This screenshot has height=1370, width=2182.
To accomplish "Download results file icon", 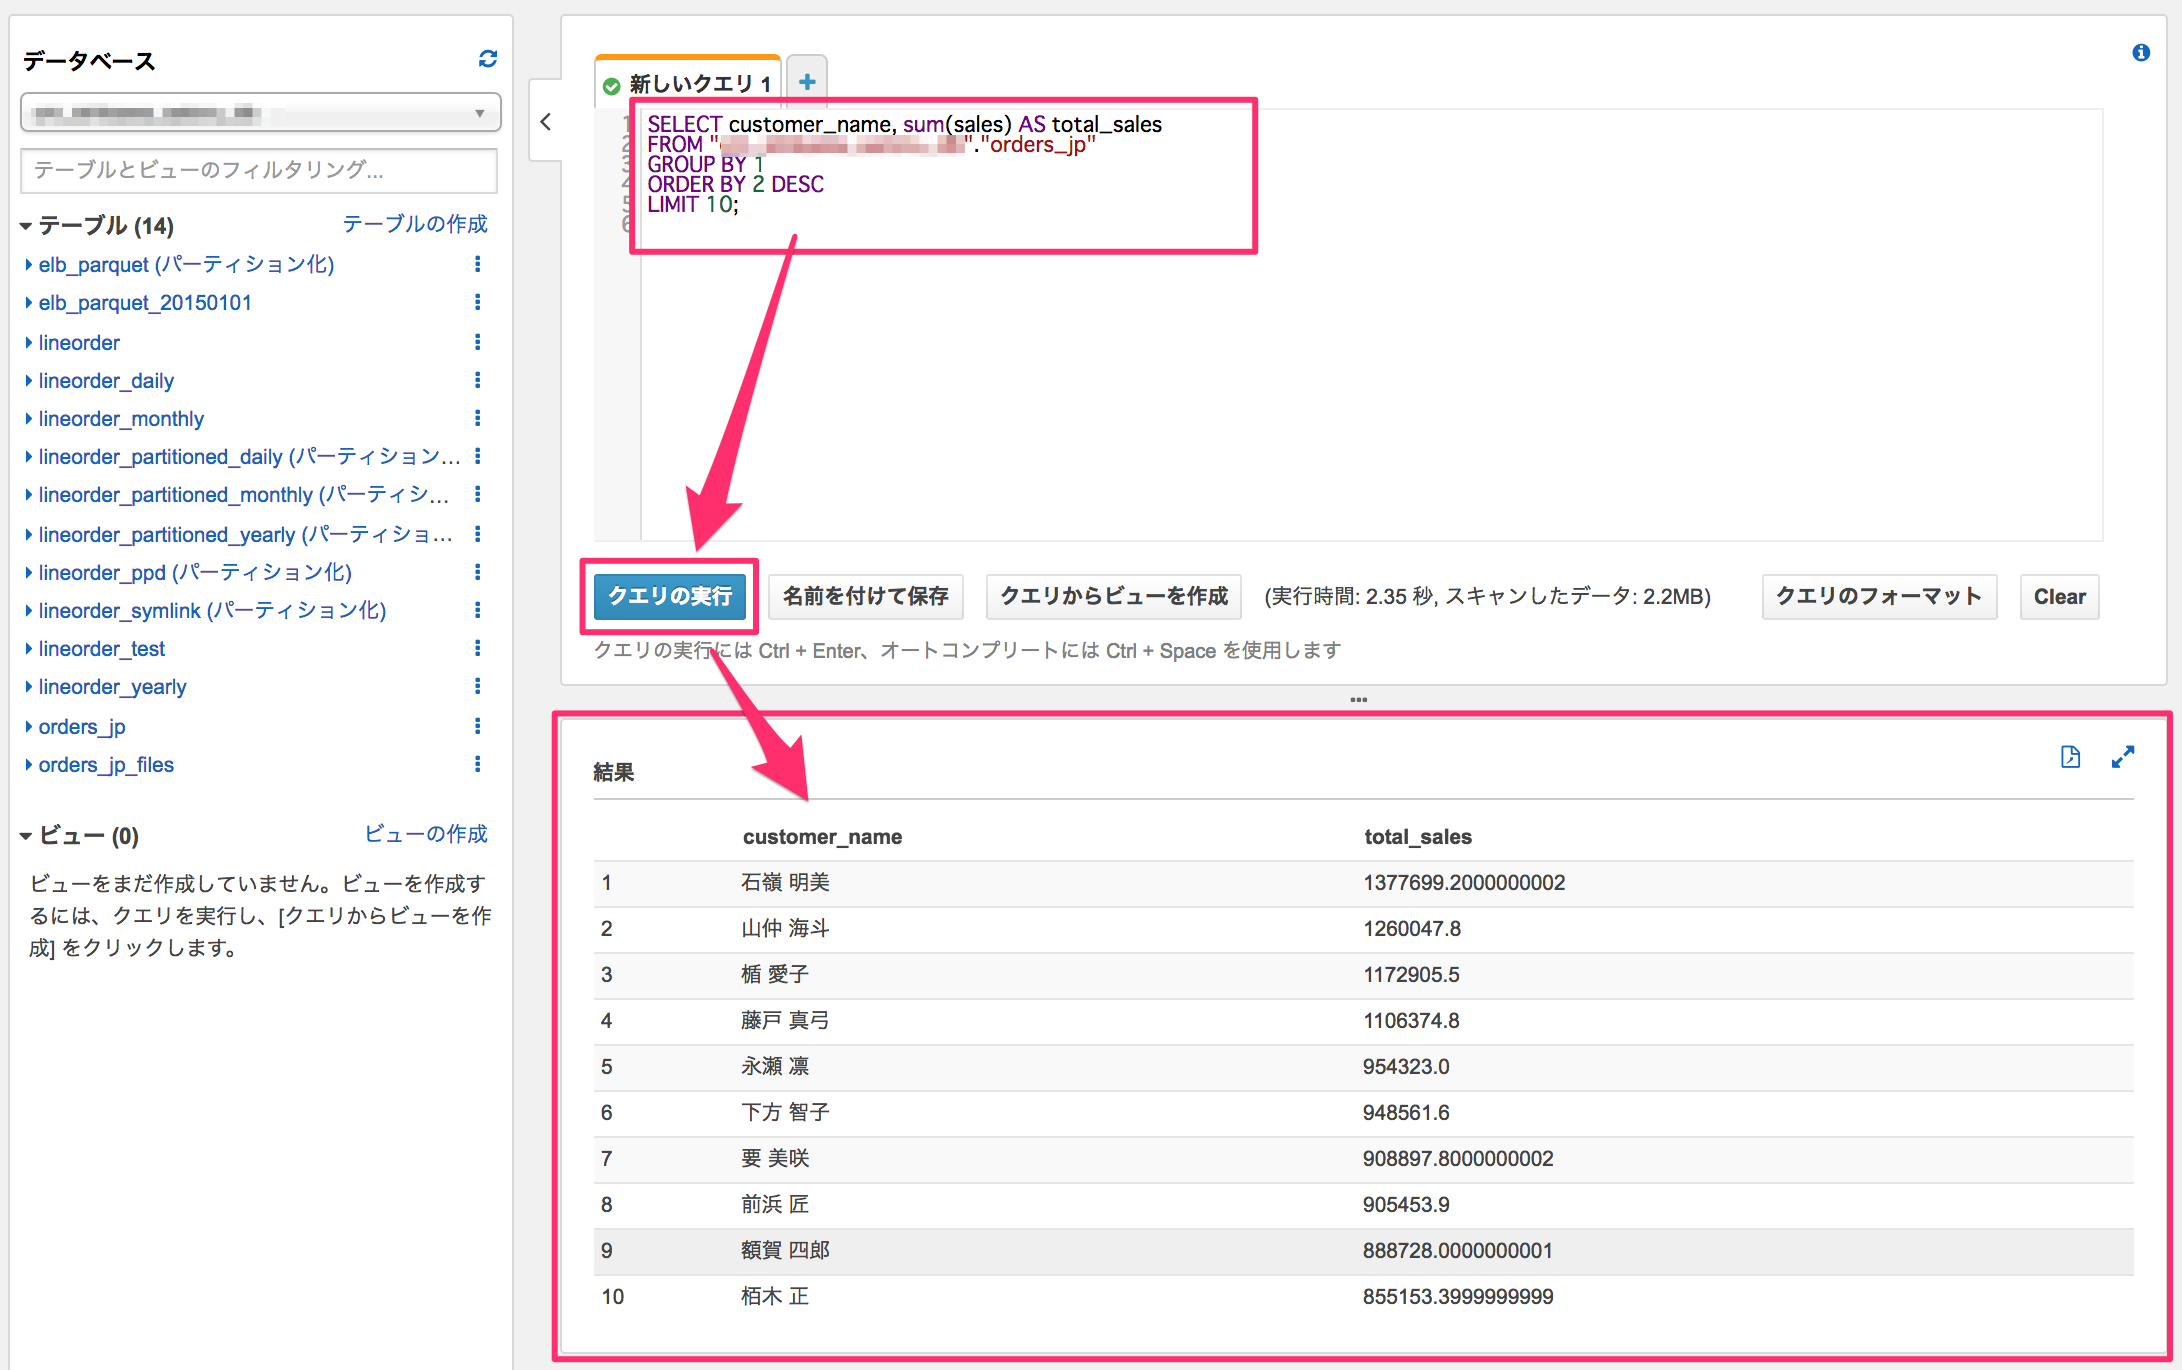I will (x=2070, y=757).
